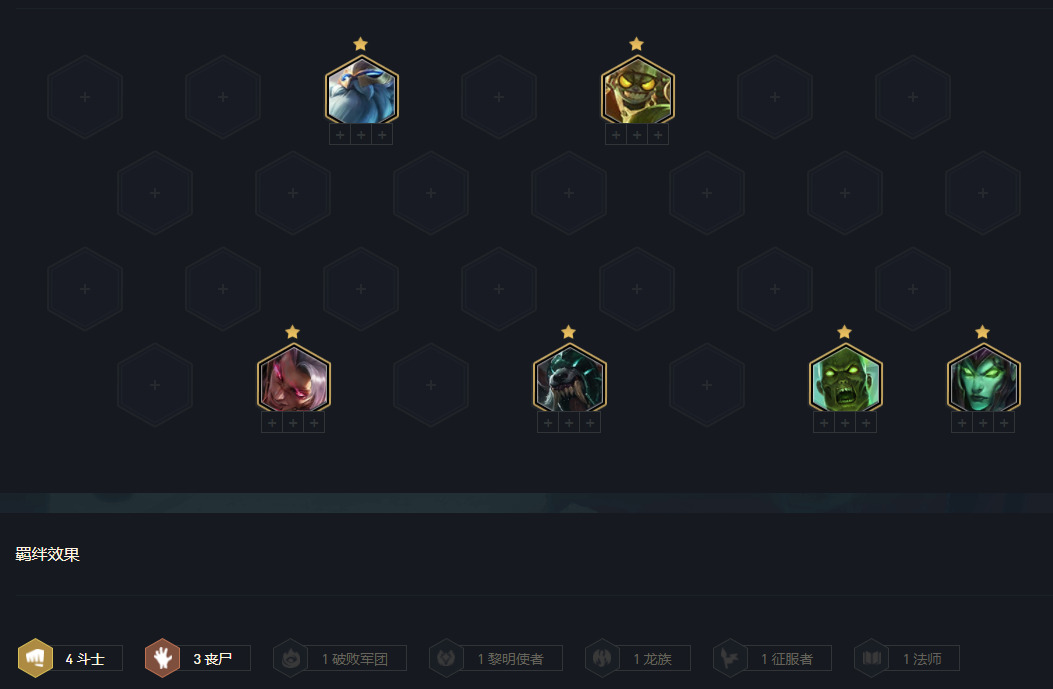
Task: Click the 1 法师 book trait icon
Action: pyautogui.click(x=872, y=658)
